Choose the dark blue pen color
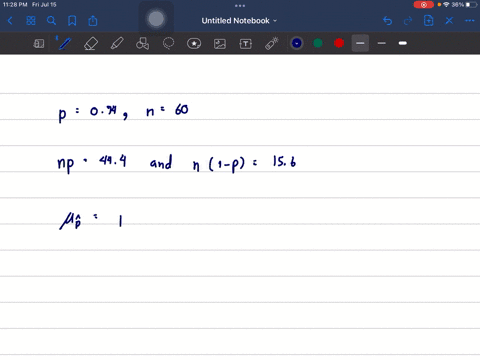This screenshot has height=360, width=480. coord(297,43)
